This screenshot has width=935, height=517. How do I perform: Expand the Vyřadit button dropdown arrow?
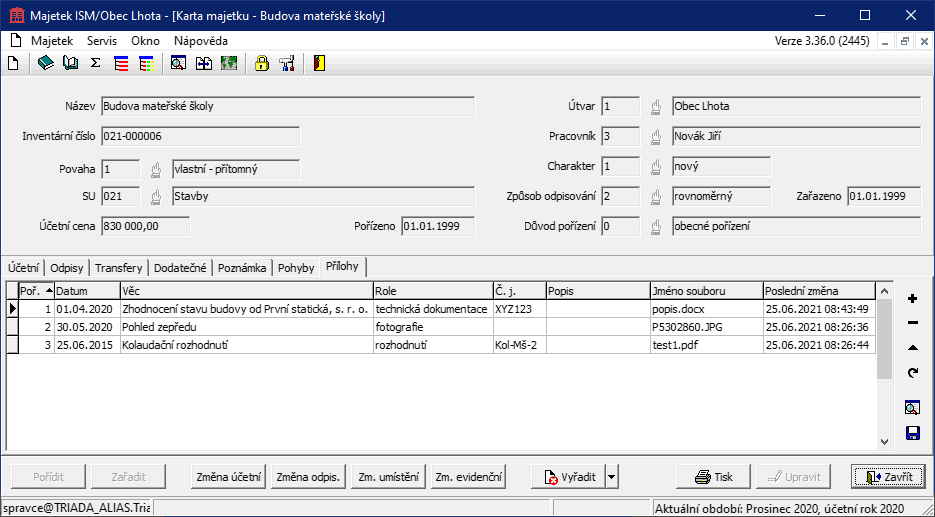[x=611, y=477]
